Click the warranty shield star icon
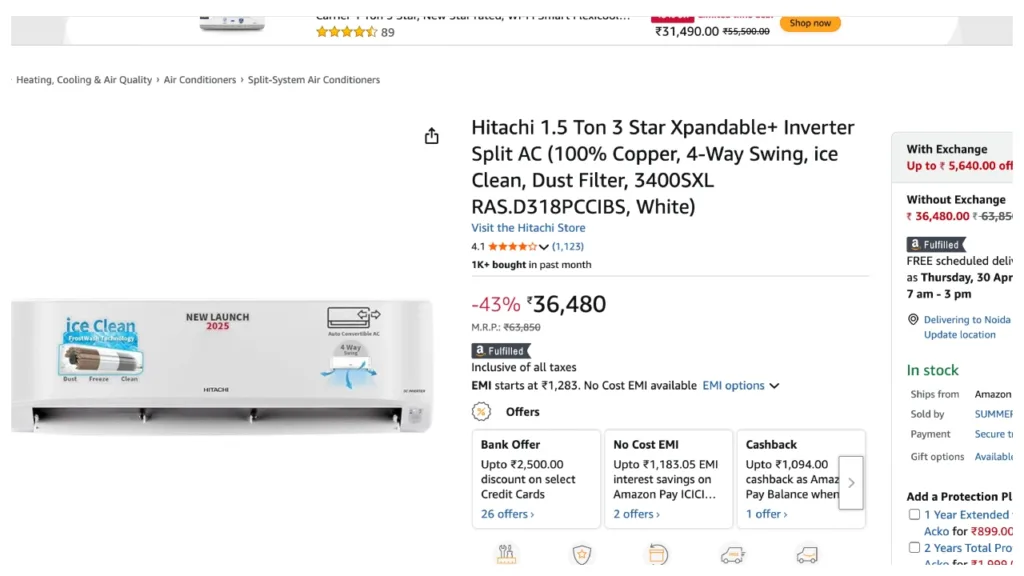Viewport: 1024px width, 576px height. pyautogui.click(x=582, y=555)
